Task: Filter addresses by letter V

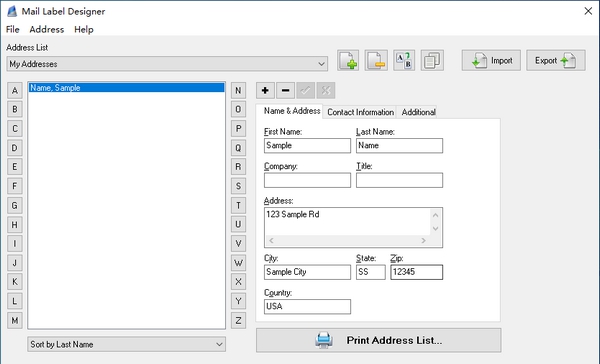Action: (x=238, y=243)
